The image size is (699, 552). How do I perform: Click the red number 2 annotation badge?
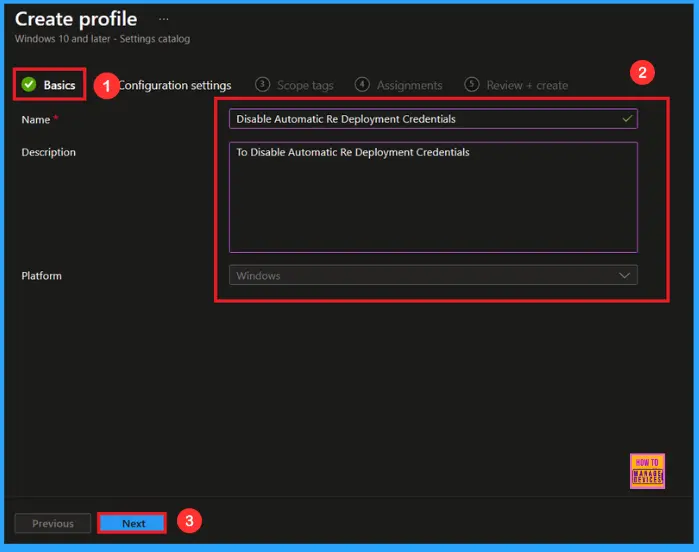click(x=645, y=72)
